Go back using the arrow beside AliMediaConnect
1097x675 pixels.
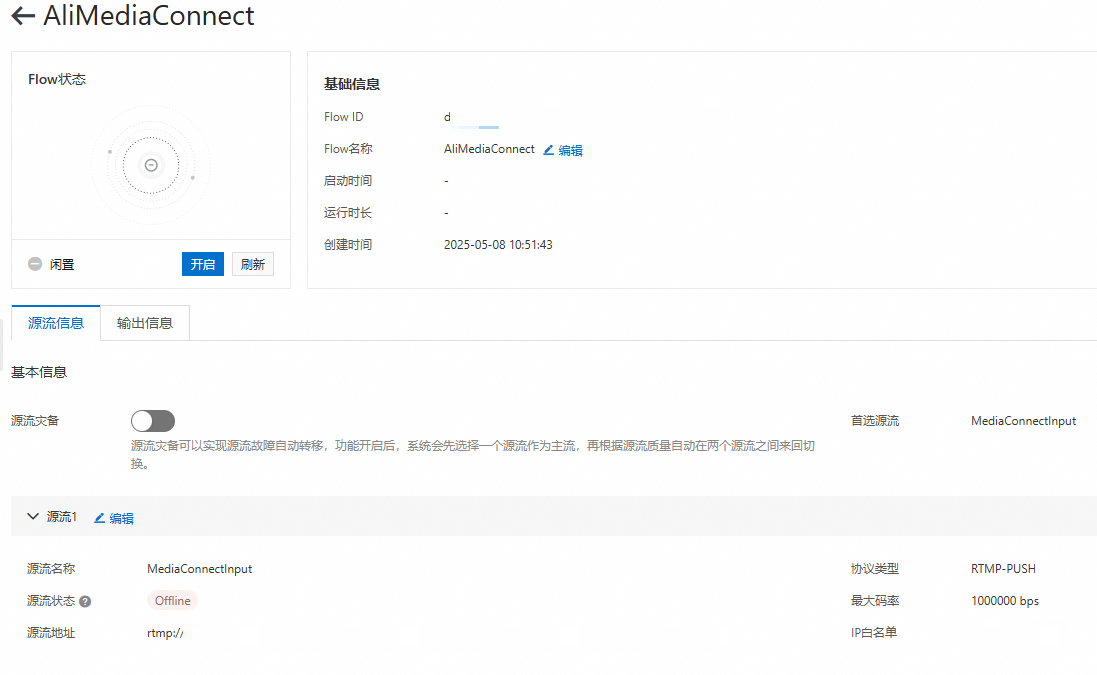(x=23, y=15)
